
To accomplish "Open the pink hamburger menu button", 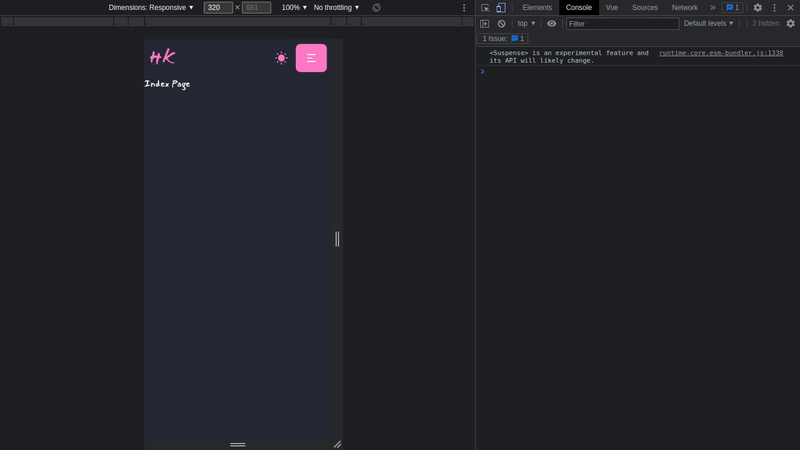I will pyautogui.click(x=311, y=58).
